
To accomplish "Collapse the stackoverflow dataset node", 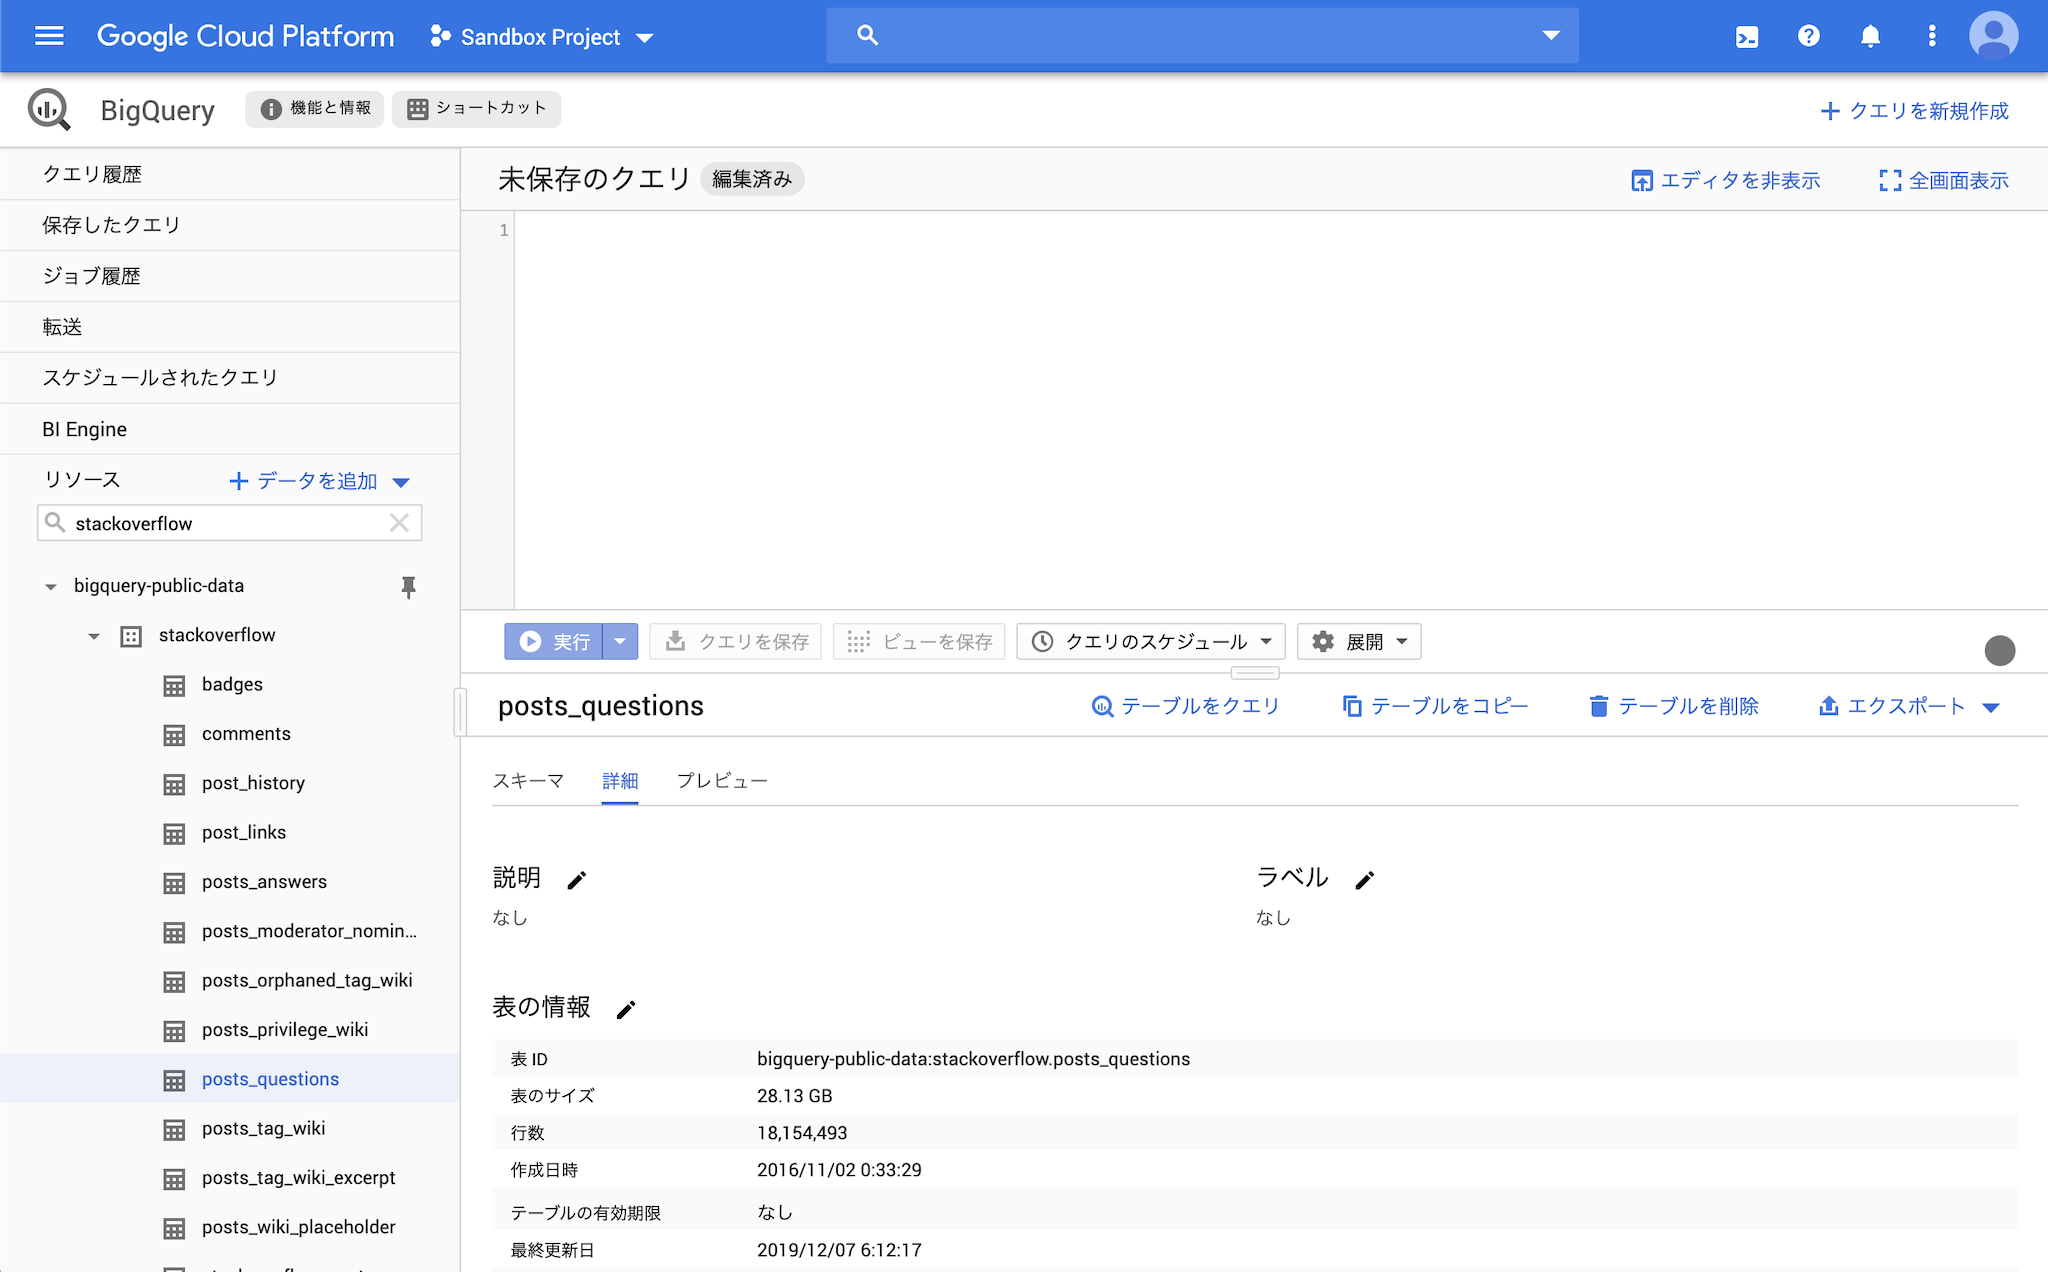I will (x=93, y=636).
